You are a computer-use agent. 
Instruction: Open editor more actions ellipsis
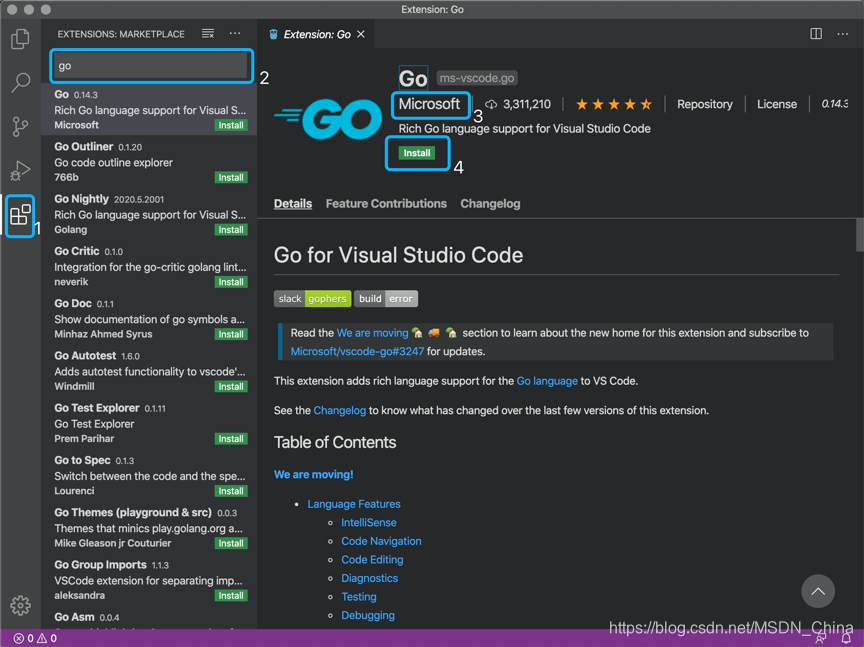point(843,34)
